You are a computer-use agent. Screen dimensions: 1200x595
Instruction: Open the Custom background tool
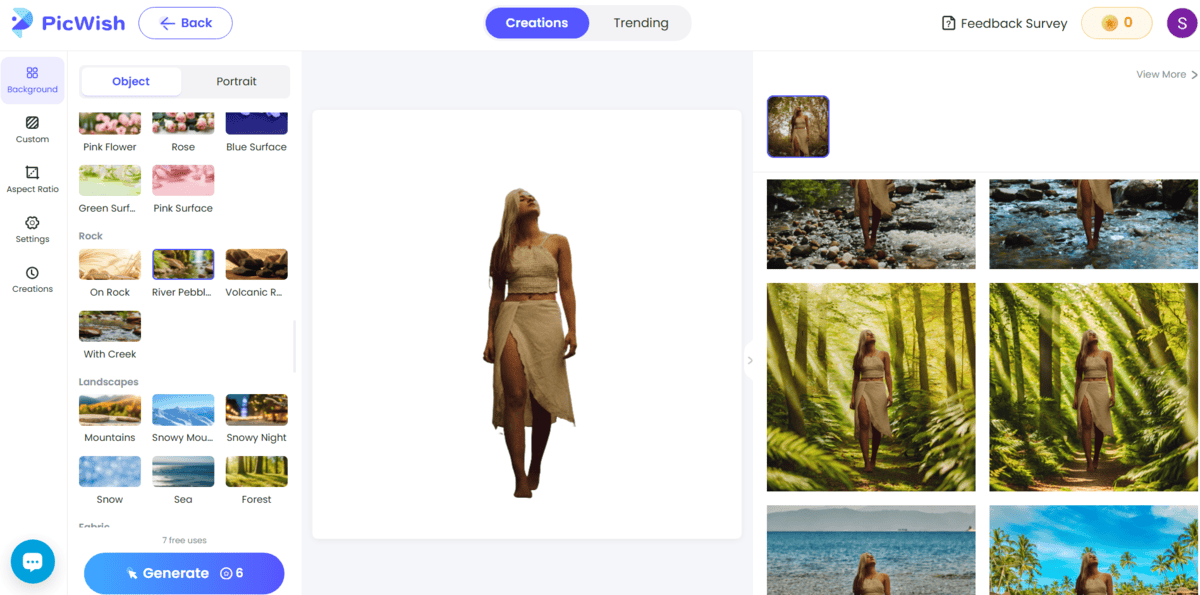[32, 130]
